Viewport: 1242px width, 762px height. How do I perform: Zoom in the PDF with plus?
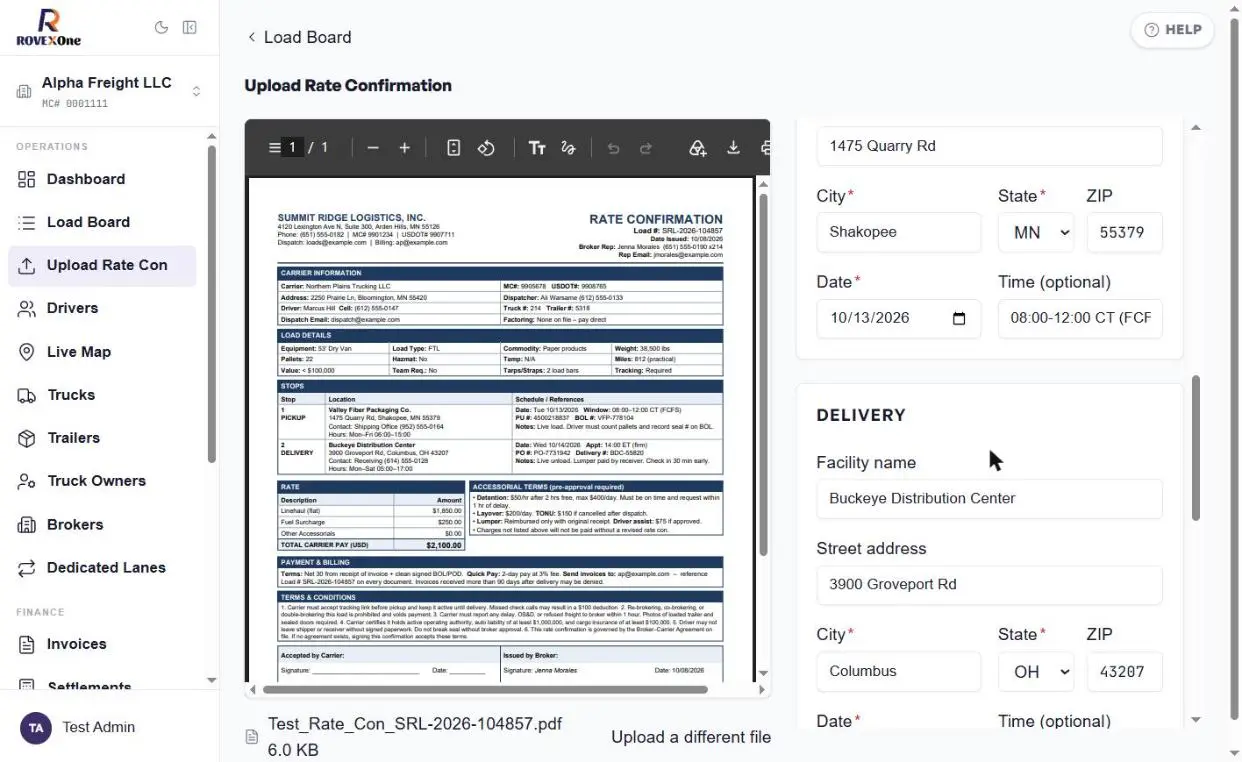[405, 147]
